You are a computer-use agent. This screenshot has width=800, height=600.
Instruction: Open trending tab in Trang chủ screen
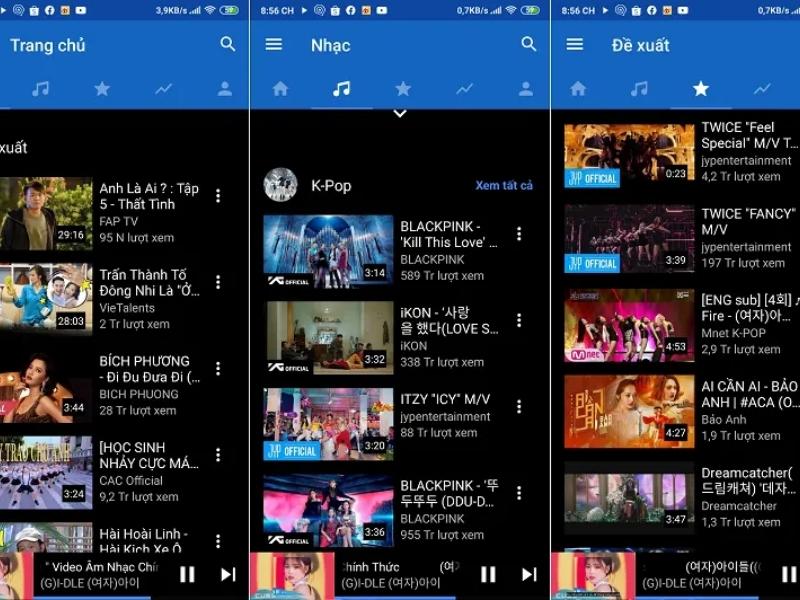[163, 89]
